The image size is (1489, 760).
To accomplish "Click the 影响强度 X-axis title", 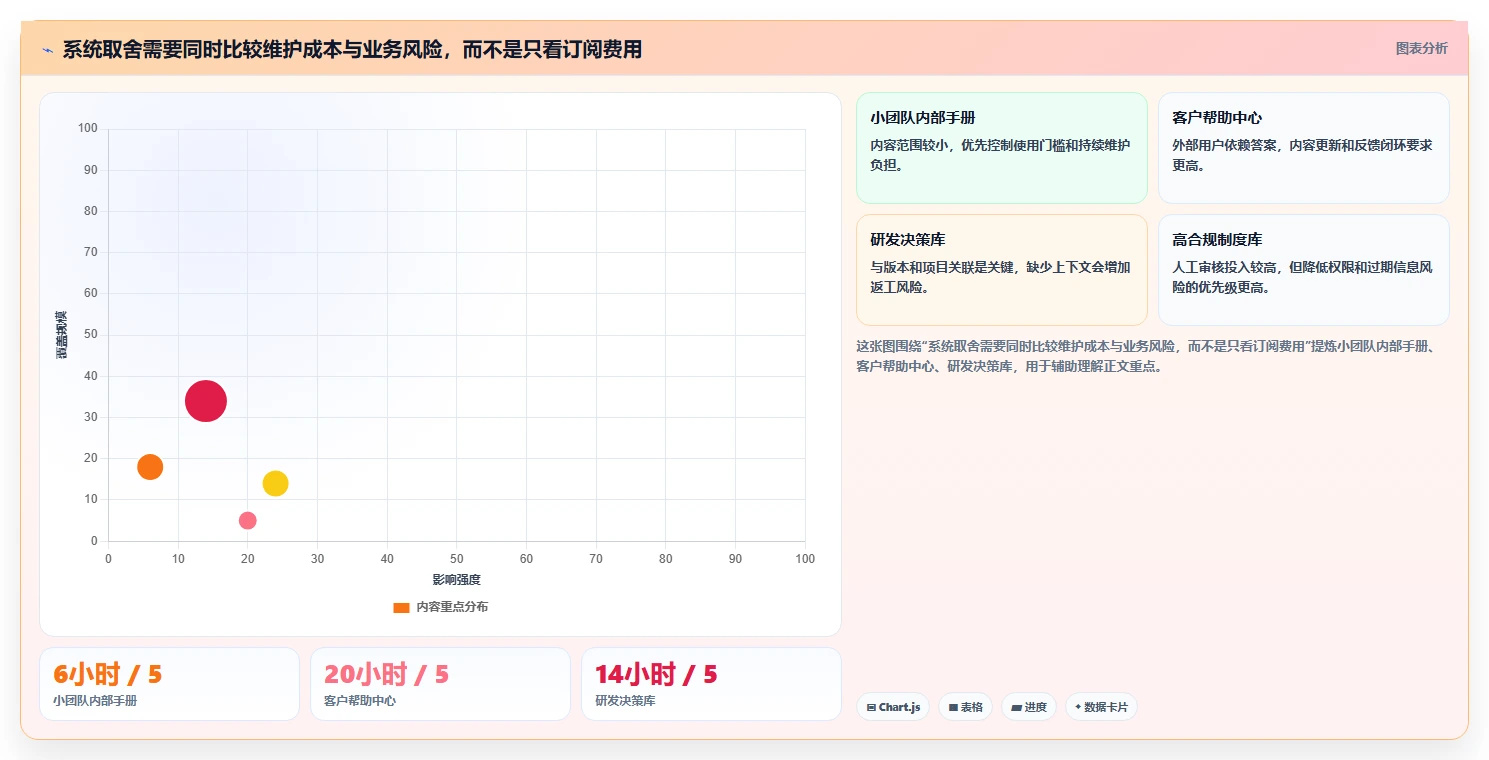I will point(456,580).
